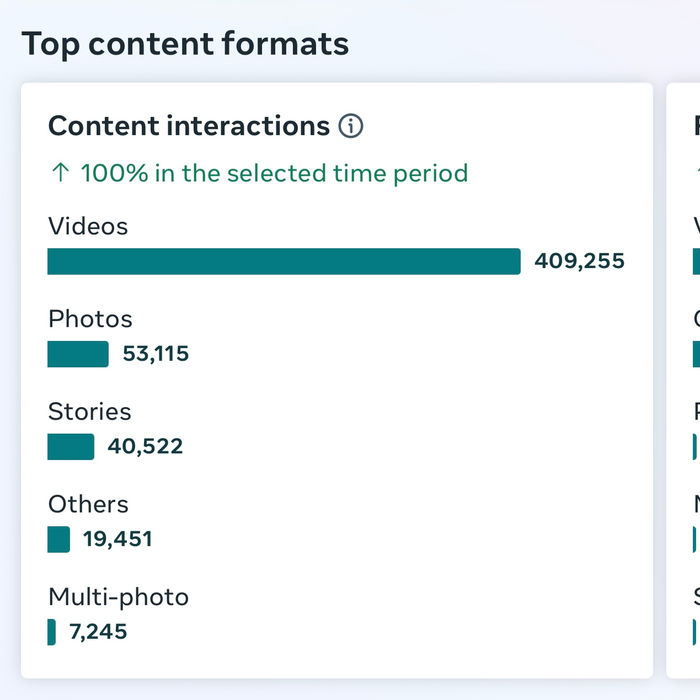
Task: Click the Multi-photo bar in the chart
Action: pyautogui.click(x=52, y=632)
